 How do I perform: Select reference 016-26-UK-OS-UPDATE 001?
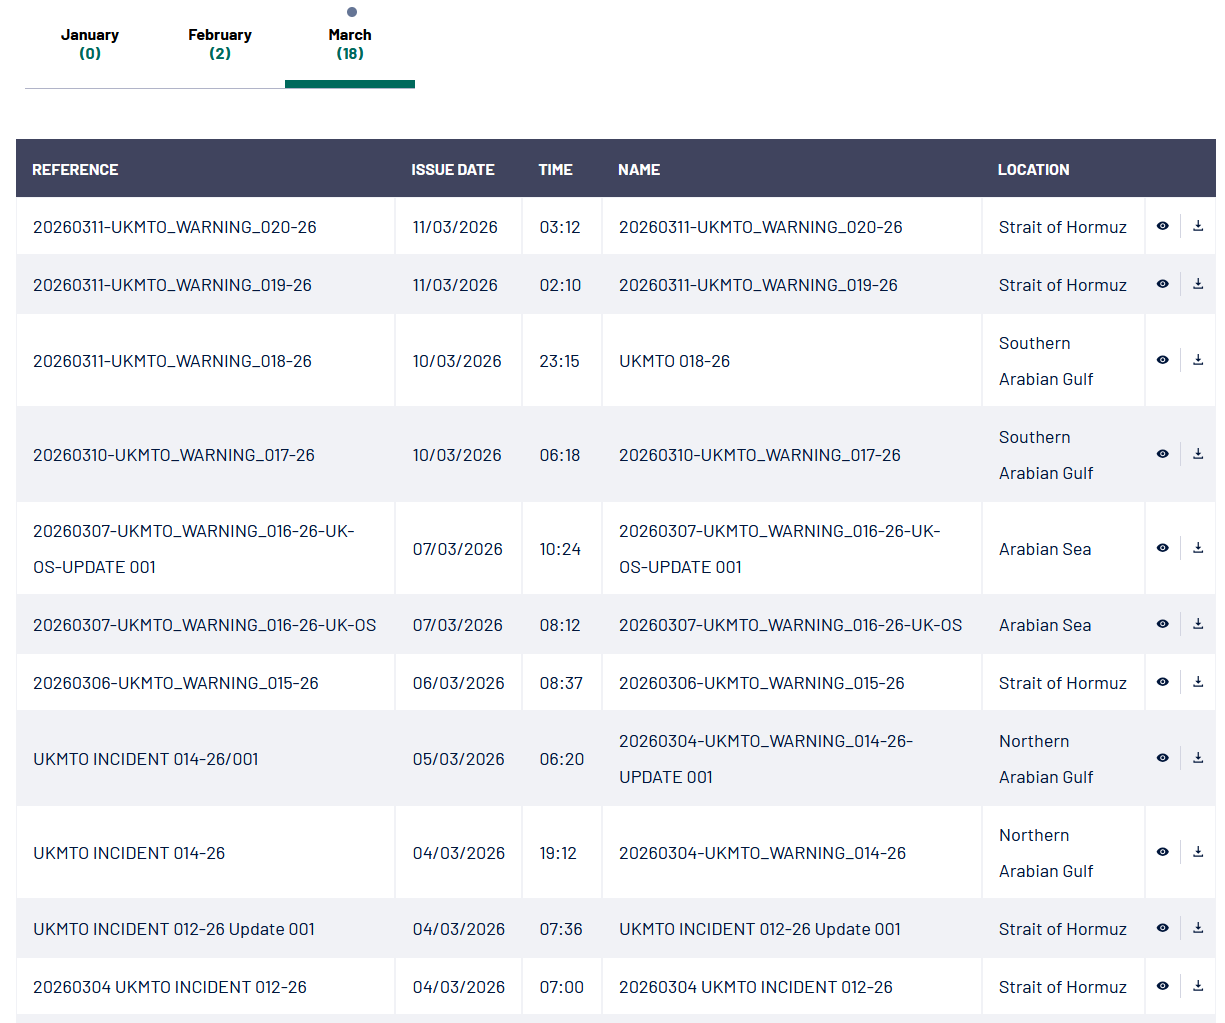pyautogui.click(x=194, y=549)
